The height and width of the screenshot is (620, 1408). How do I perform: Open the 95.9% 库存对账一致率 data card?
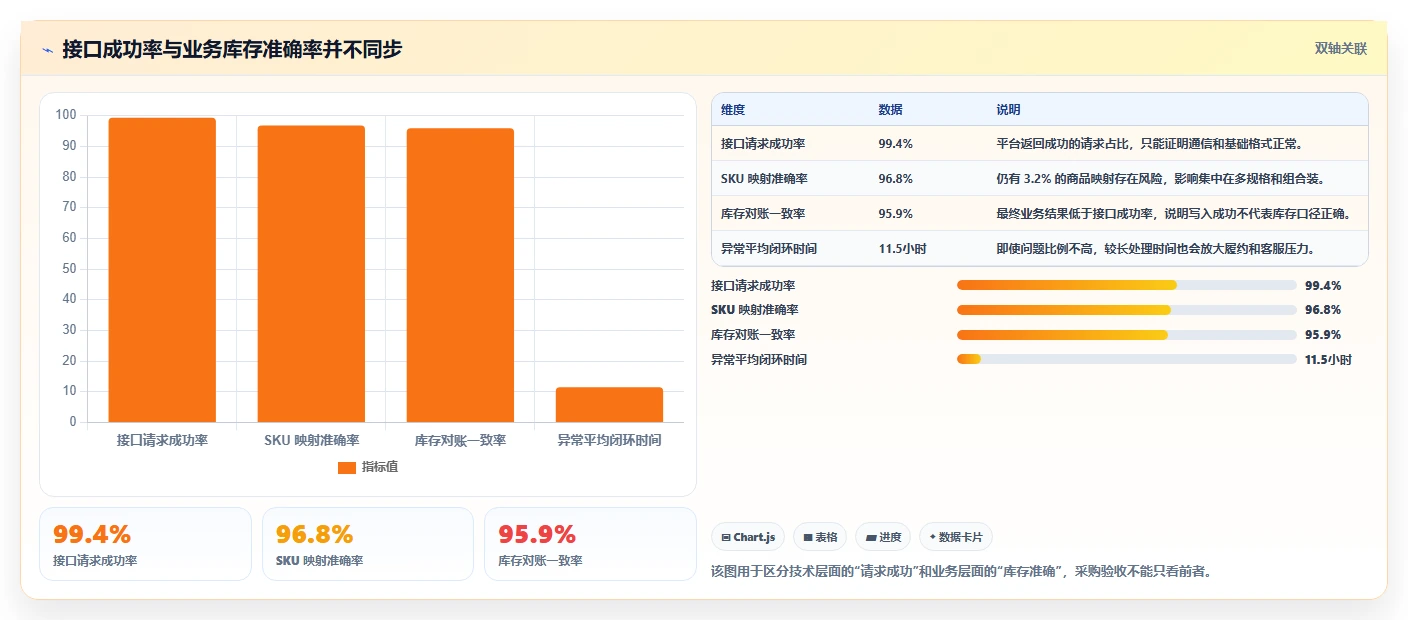(x=590, y=544)
